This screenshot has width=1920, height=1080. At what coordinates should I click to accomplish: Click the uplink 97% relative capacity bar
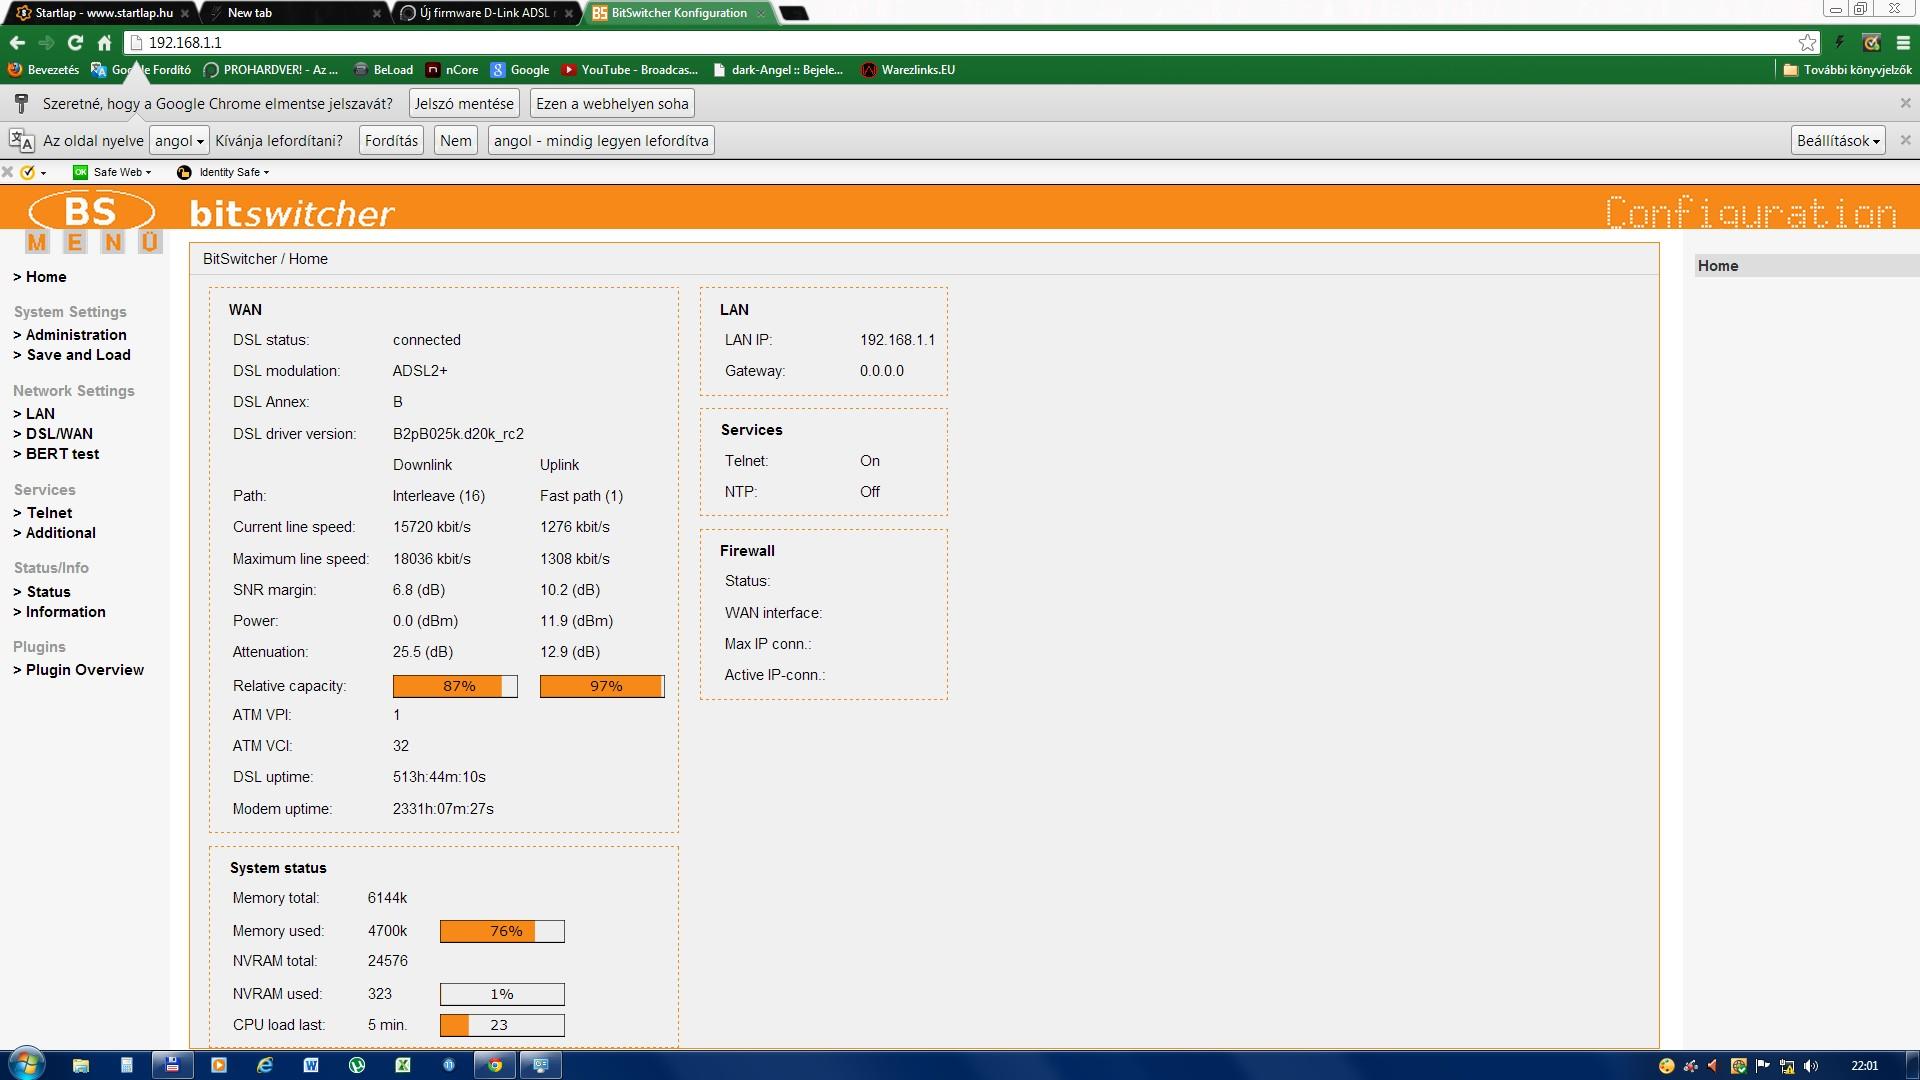tap(602, 686)
